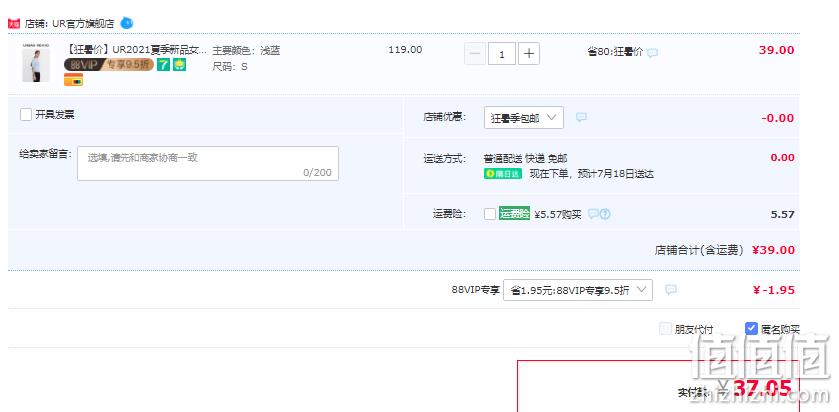This screenshot has height=412, width=839.
Task: Click the green 运费险 label badge
Action: 514,213
